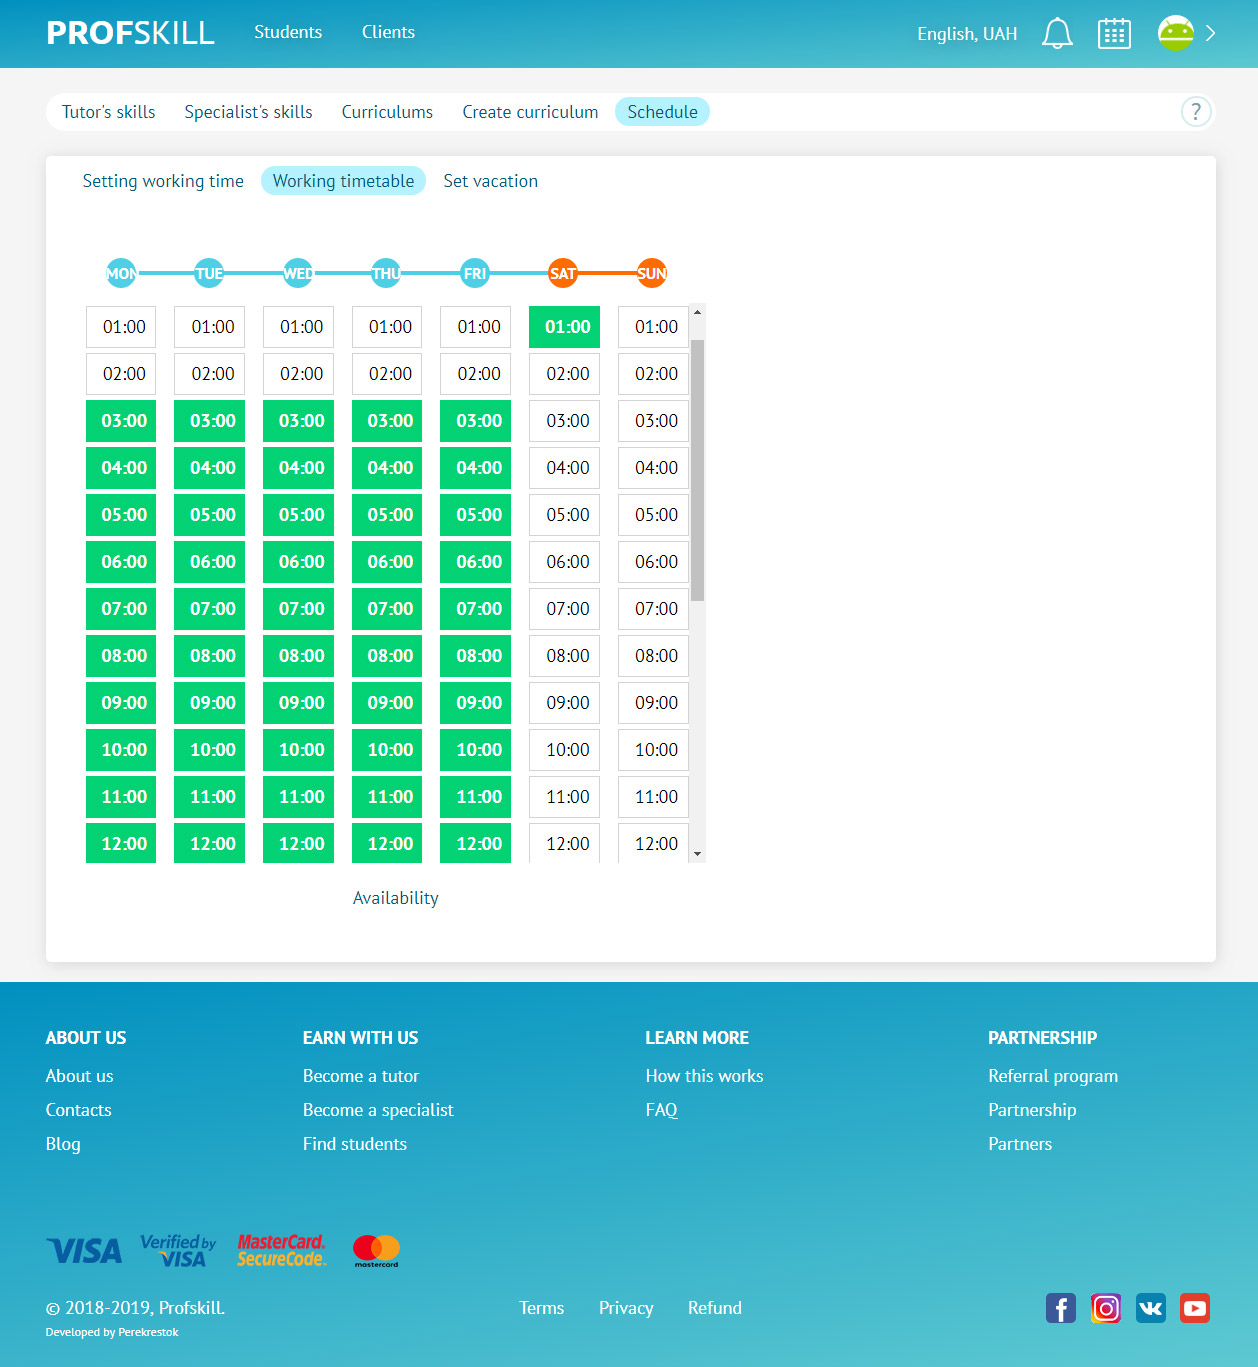Open the Students menu
The height and width of the screenshot is (1367, 1258).
(x=288, y=32)
